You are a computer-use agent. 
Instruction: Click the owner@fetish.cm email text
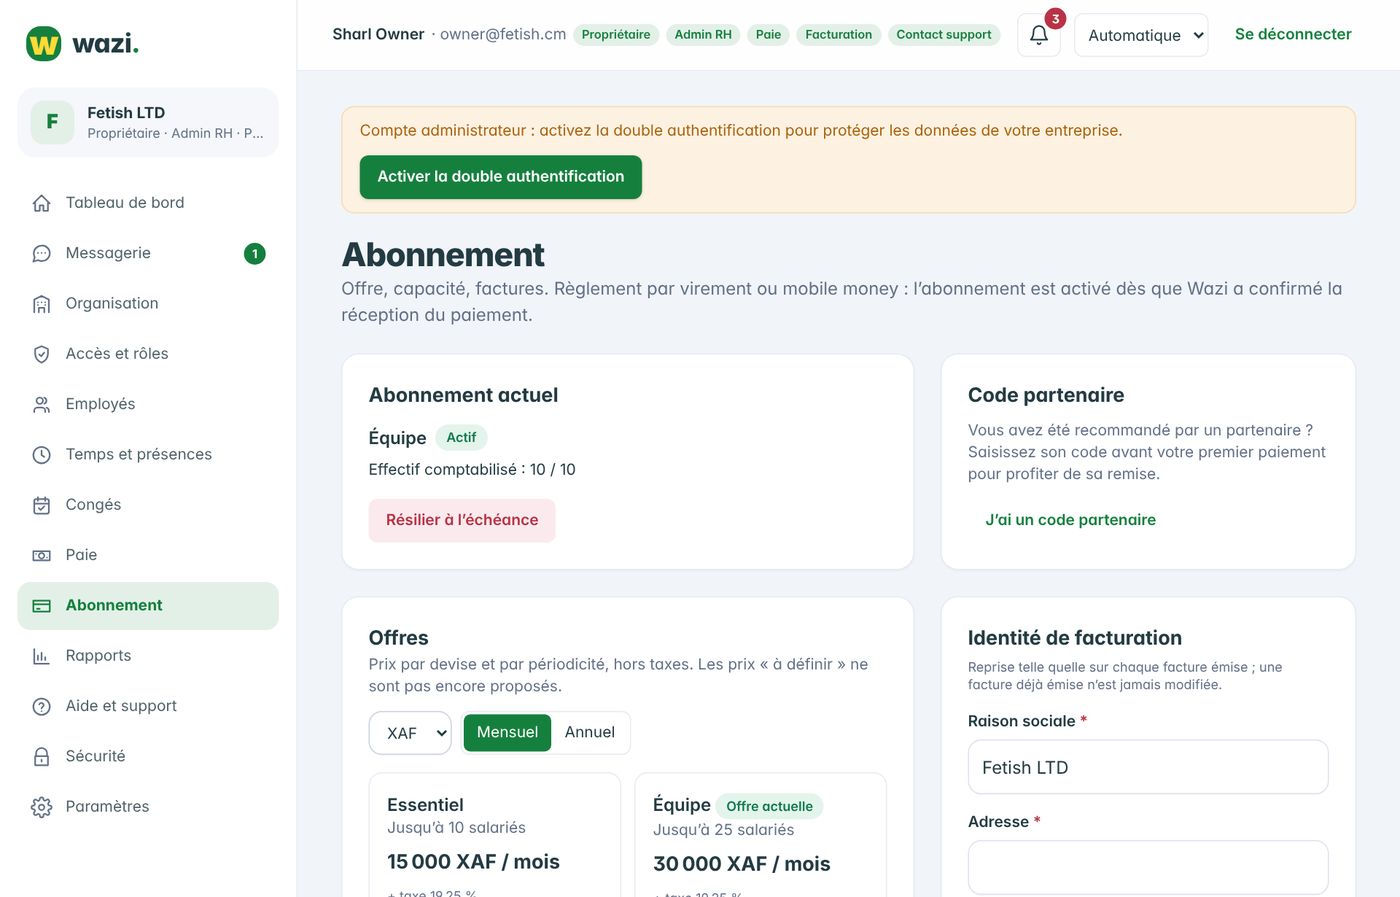(x=503, y=34)
